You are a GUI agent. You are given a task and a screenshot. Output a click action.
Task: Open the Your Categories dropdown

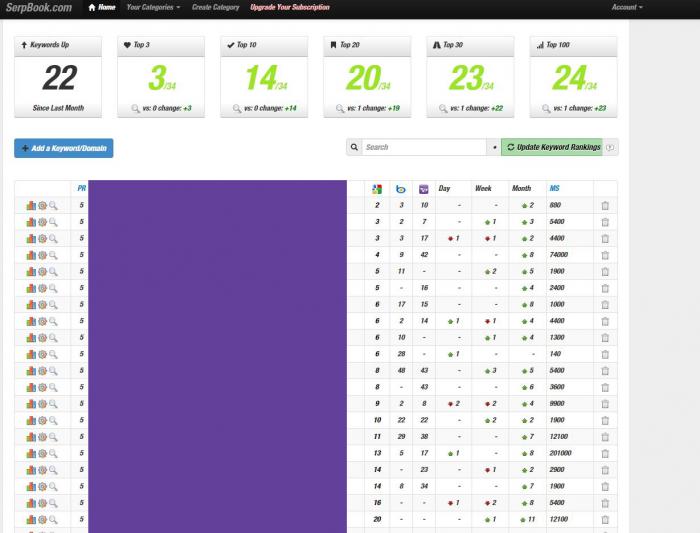[x=153, y=7]
